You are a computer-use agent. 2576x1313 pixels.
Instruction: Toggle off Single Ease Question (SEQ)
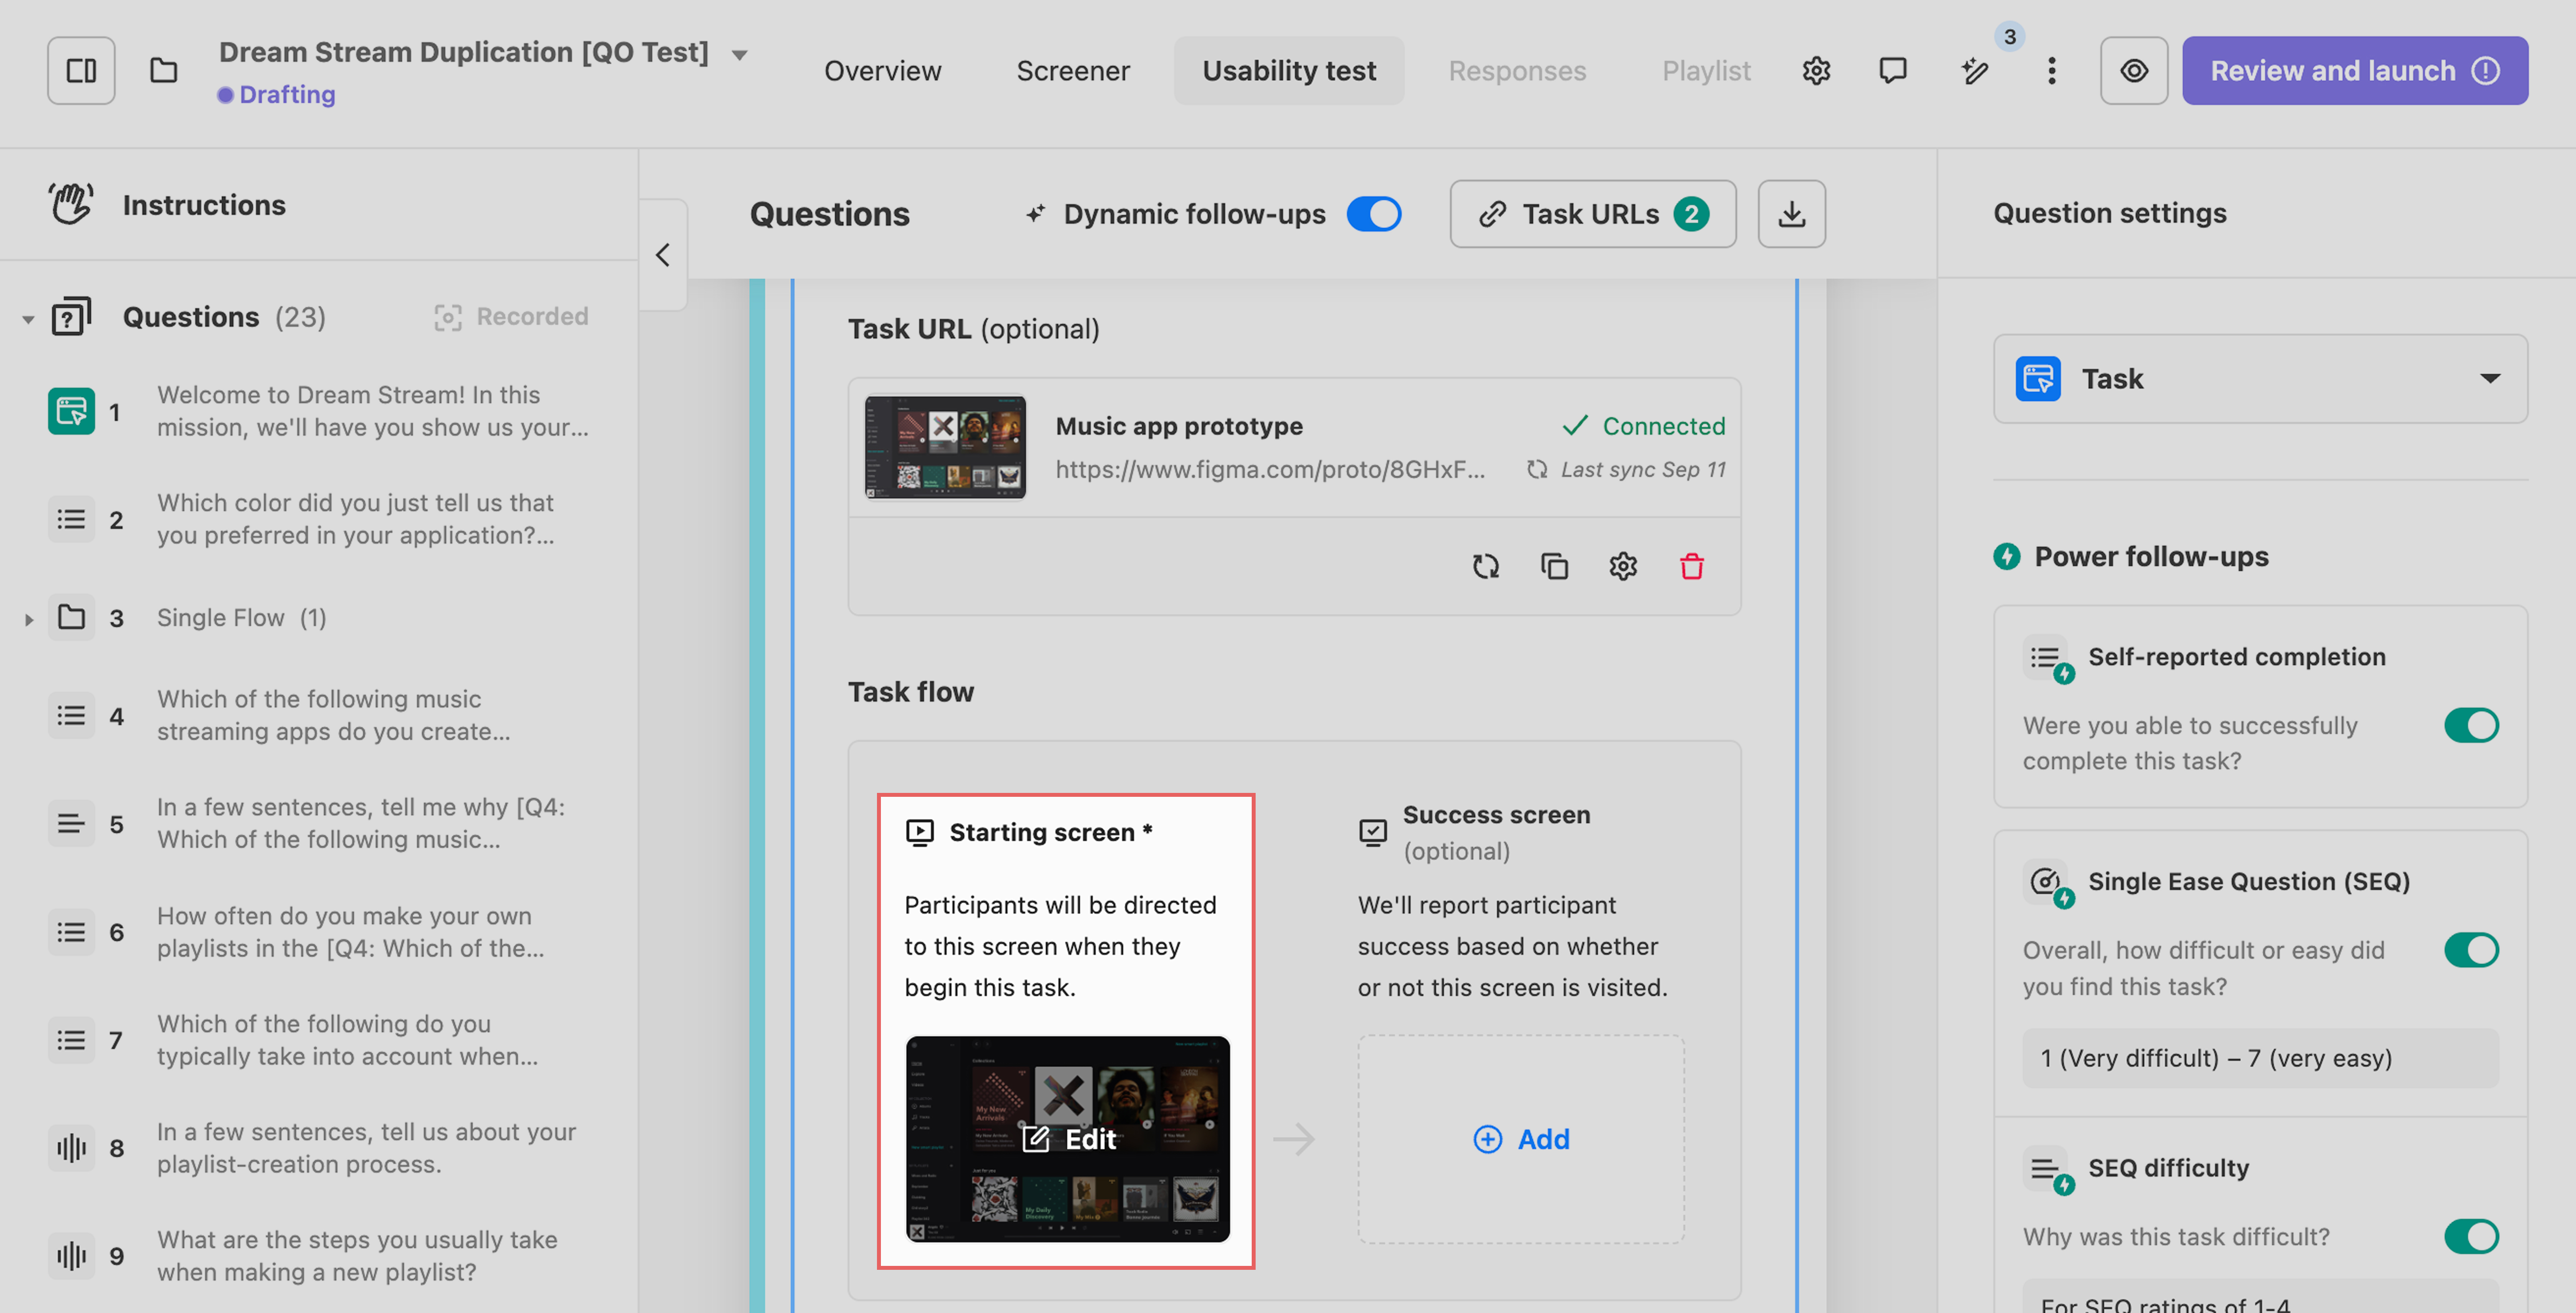click(2470, 950)
